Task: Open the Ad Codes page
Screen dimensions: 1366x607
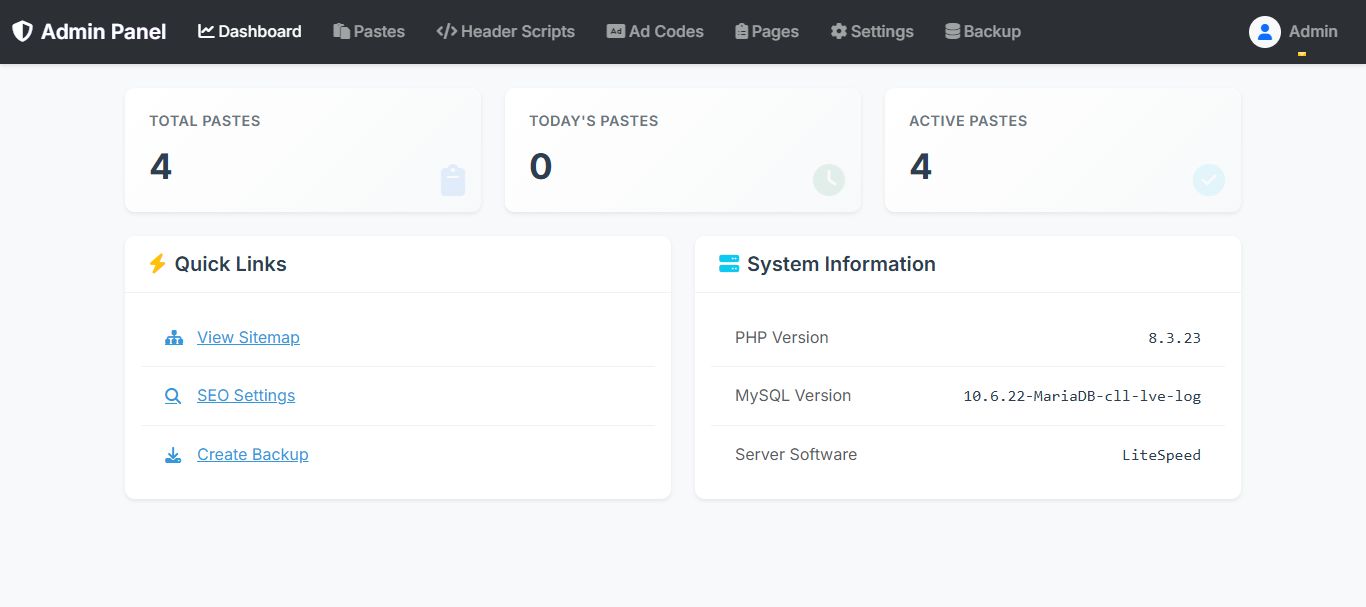Action: point(655,32)
